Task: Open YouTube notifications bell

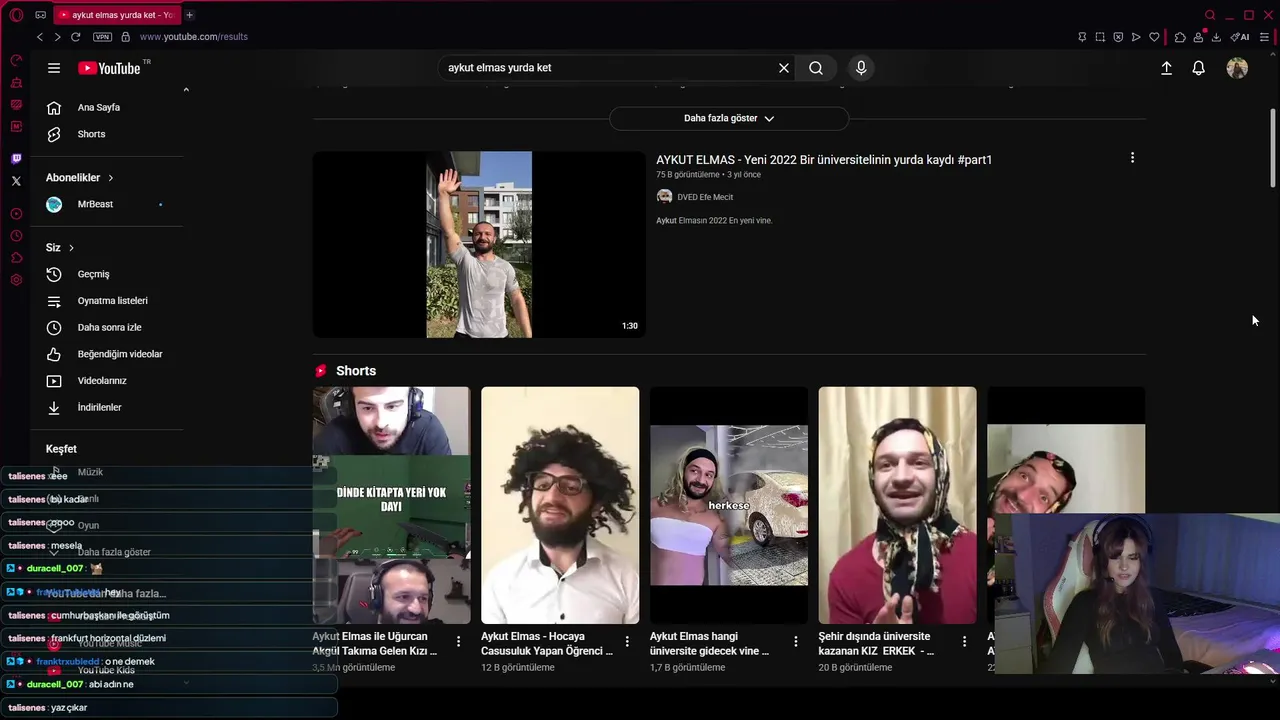Action: pyautogui.click(x=1198, y=68)
